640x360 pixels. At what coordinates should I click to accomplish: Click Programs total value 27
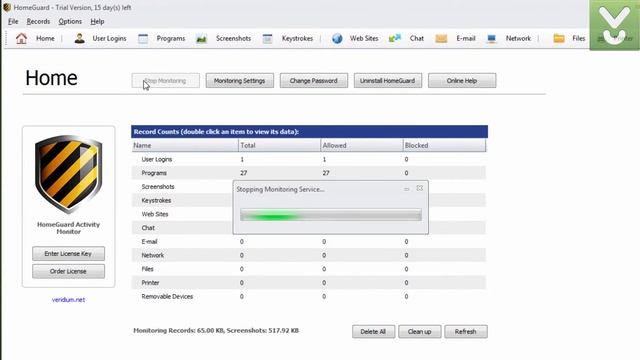(244, 173)
